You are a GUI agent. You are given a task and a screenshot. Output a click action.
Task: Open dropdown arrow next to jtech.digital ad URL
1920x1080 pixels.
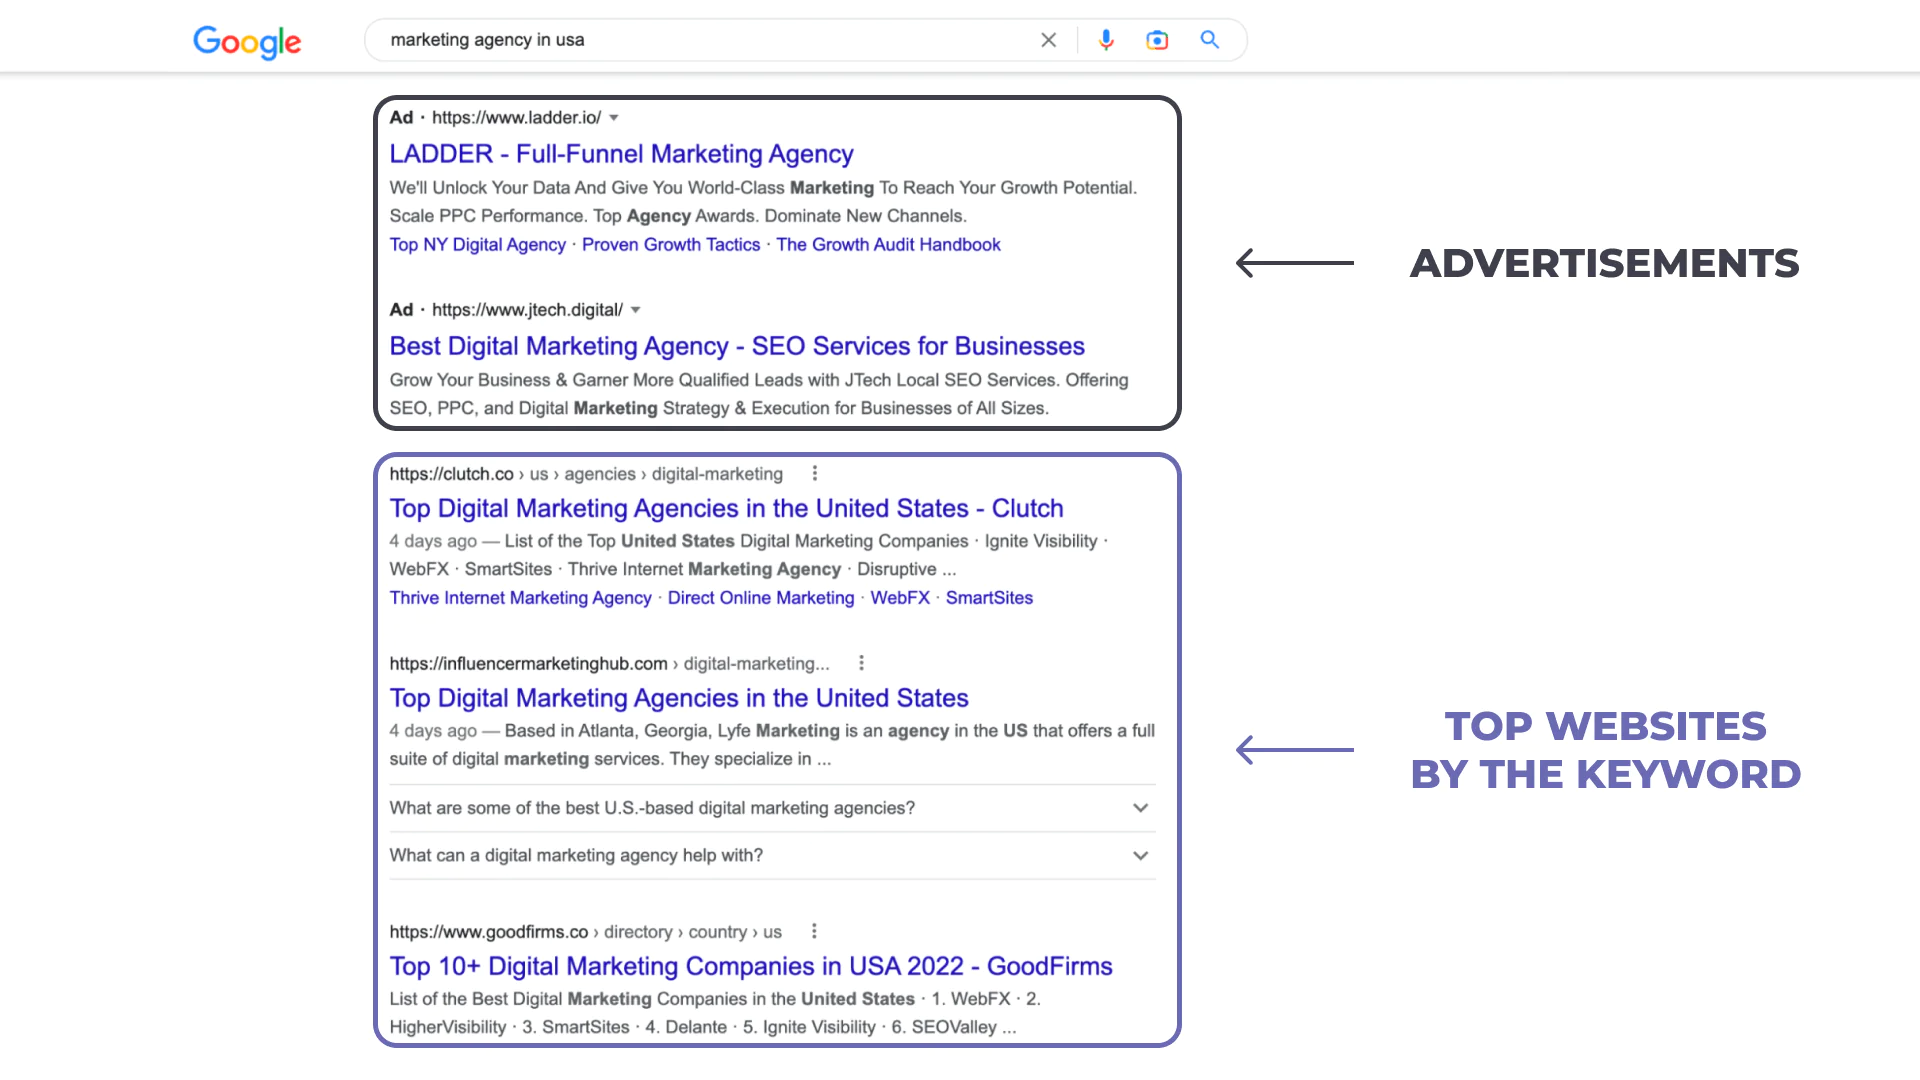(635, 310)
